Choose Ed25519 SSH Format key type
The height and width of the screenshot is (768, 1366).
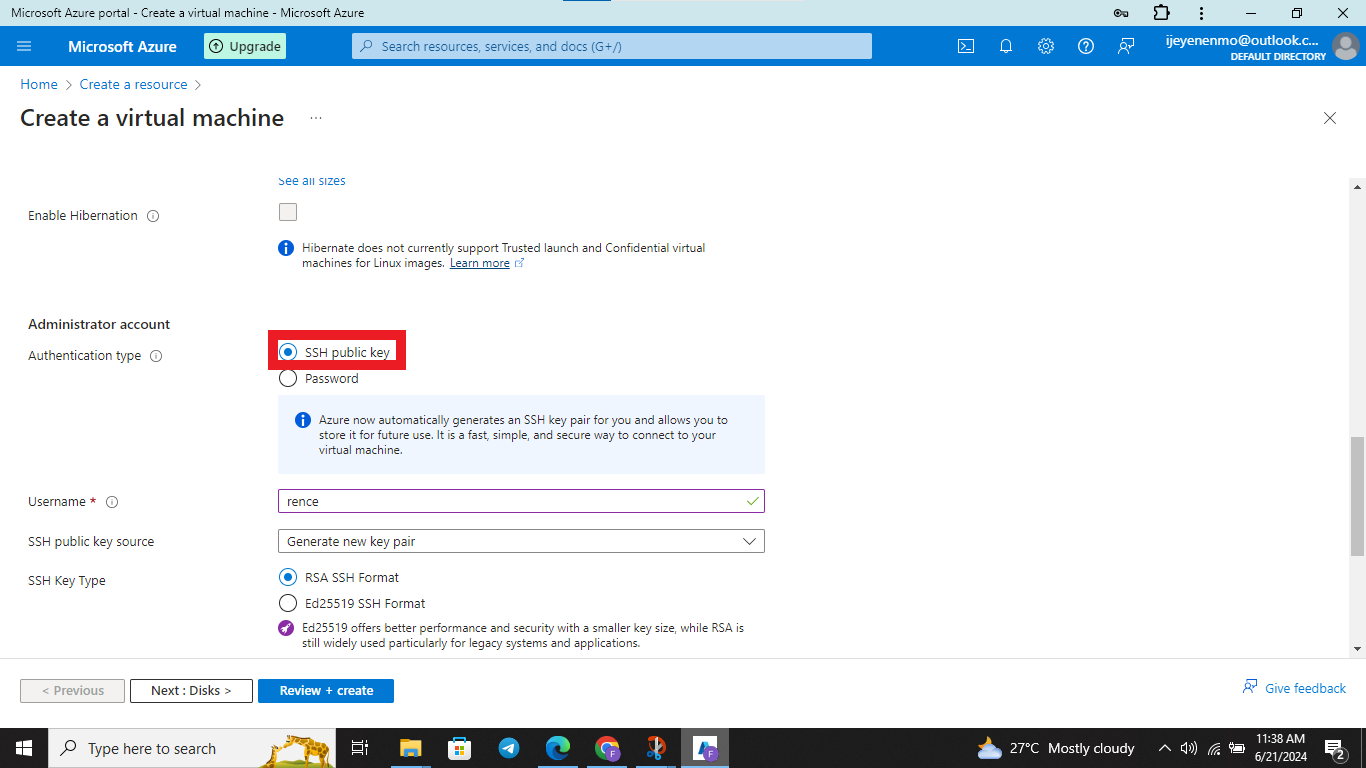(288, 603)
